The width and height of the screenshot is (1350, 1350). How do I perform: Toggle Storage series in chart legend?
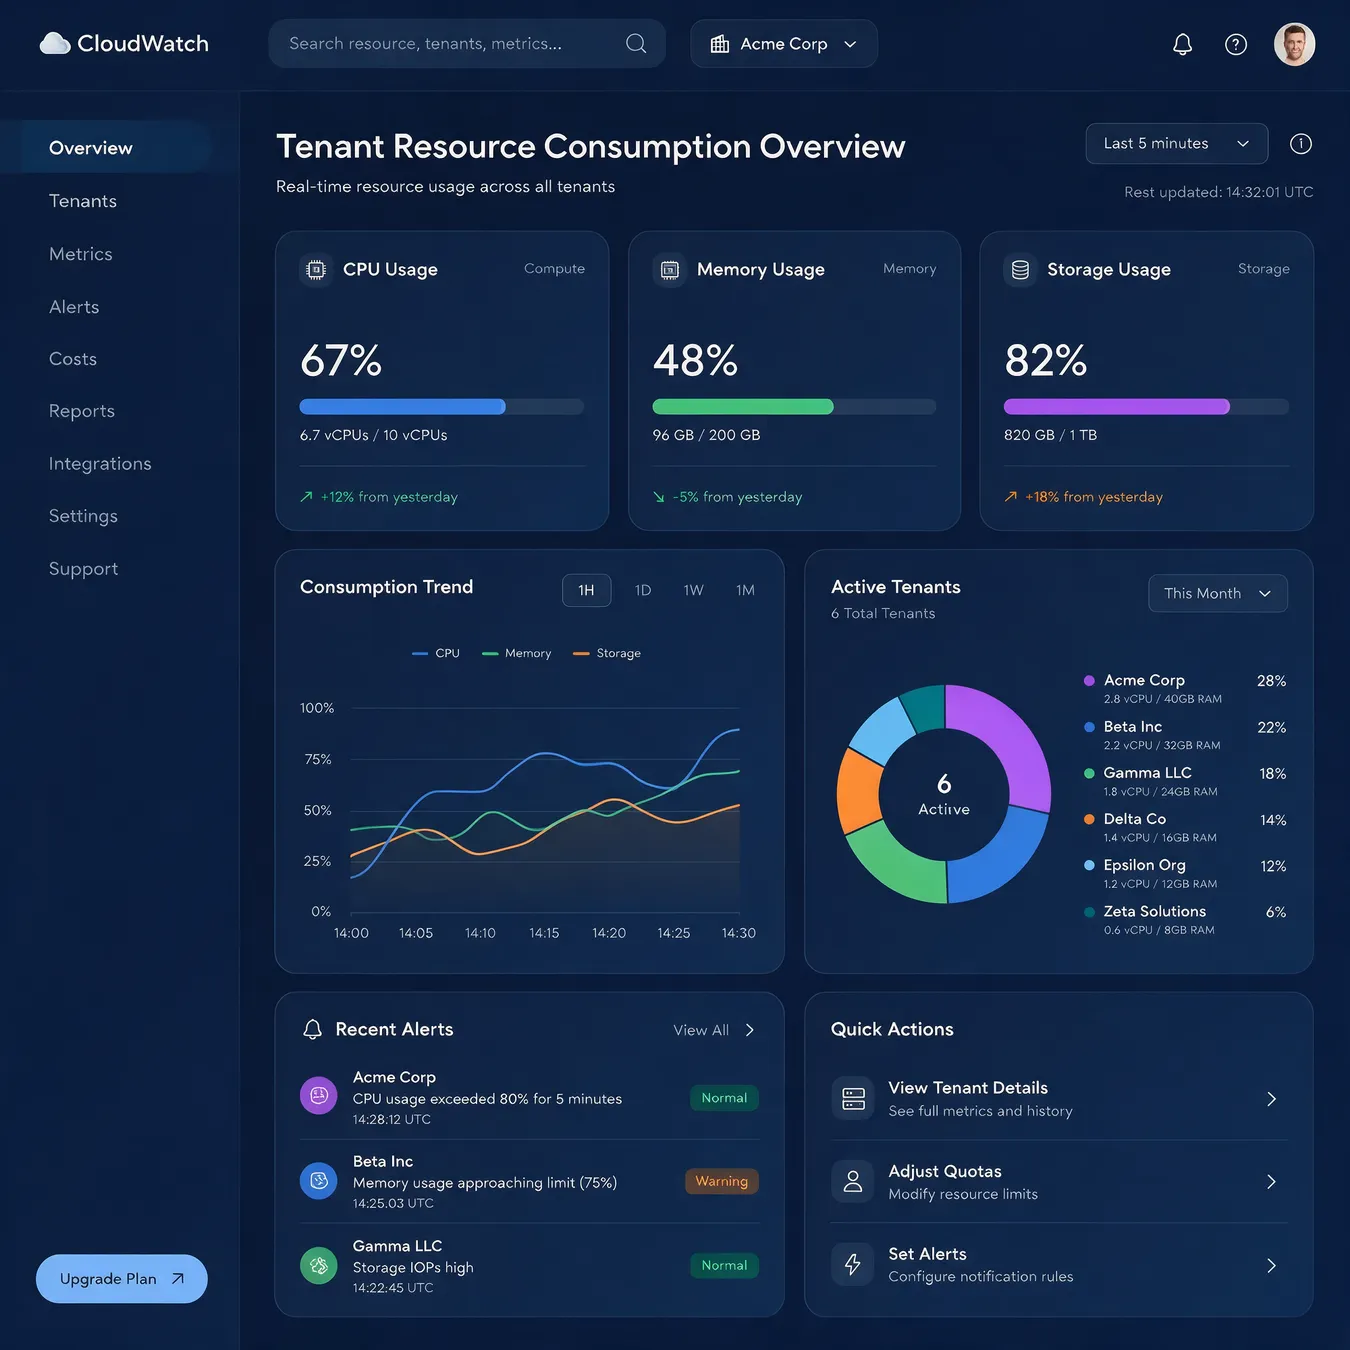607,653
